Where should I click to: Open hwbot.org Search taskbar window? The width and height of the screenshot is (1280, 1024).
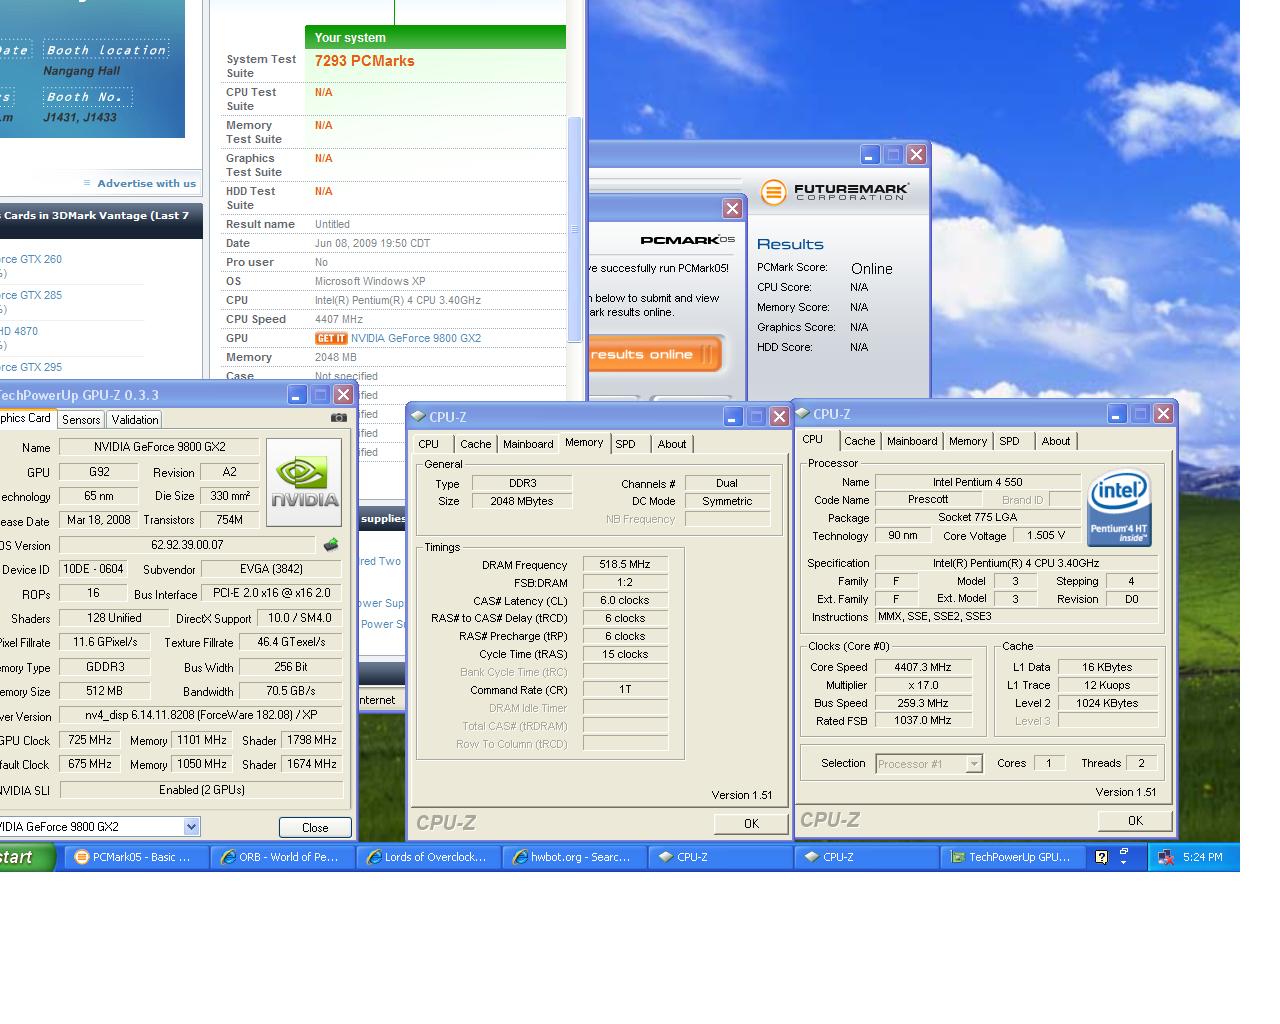[x=574, y=857]
